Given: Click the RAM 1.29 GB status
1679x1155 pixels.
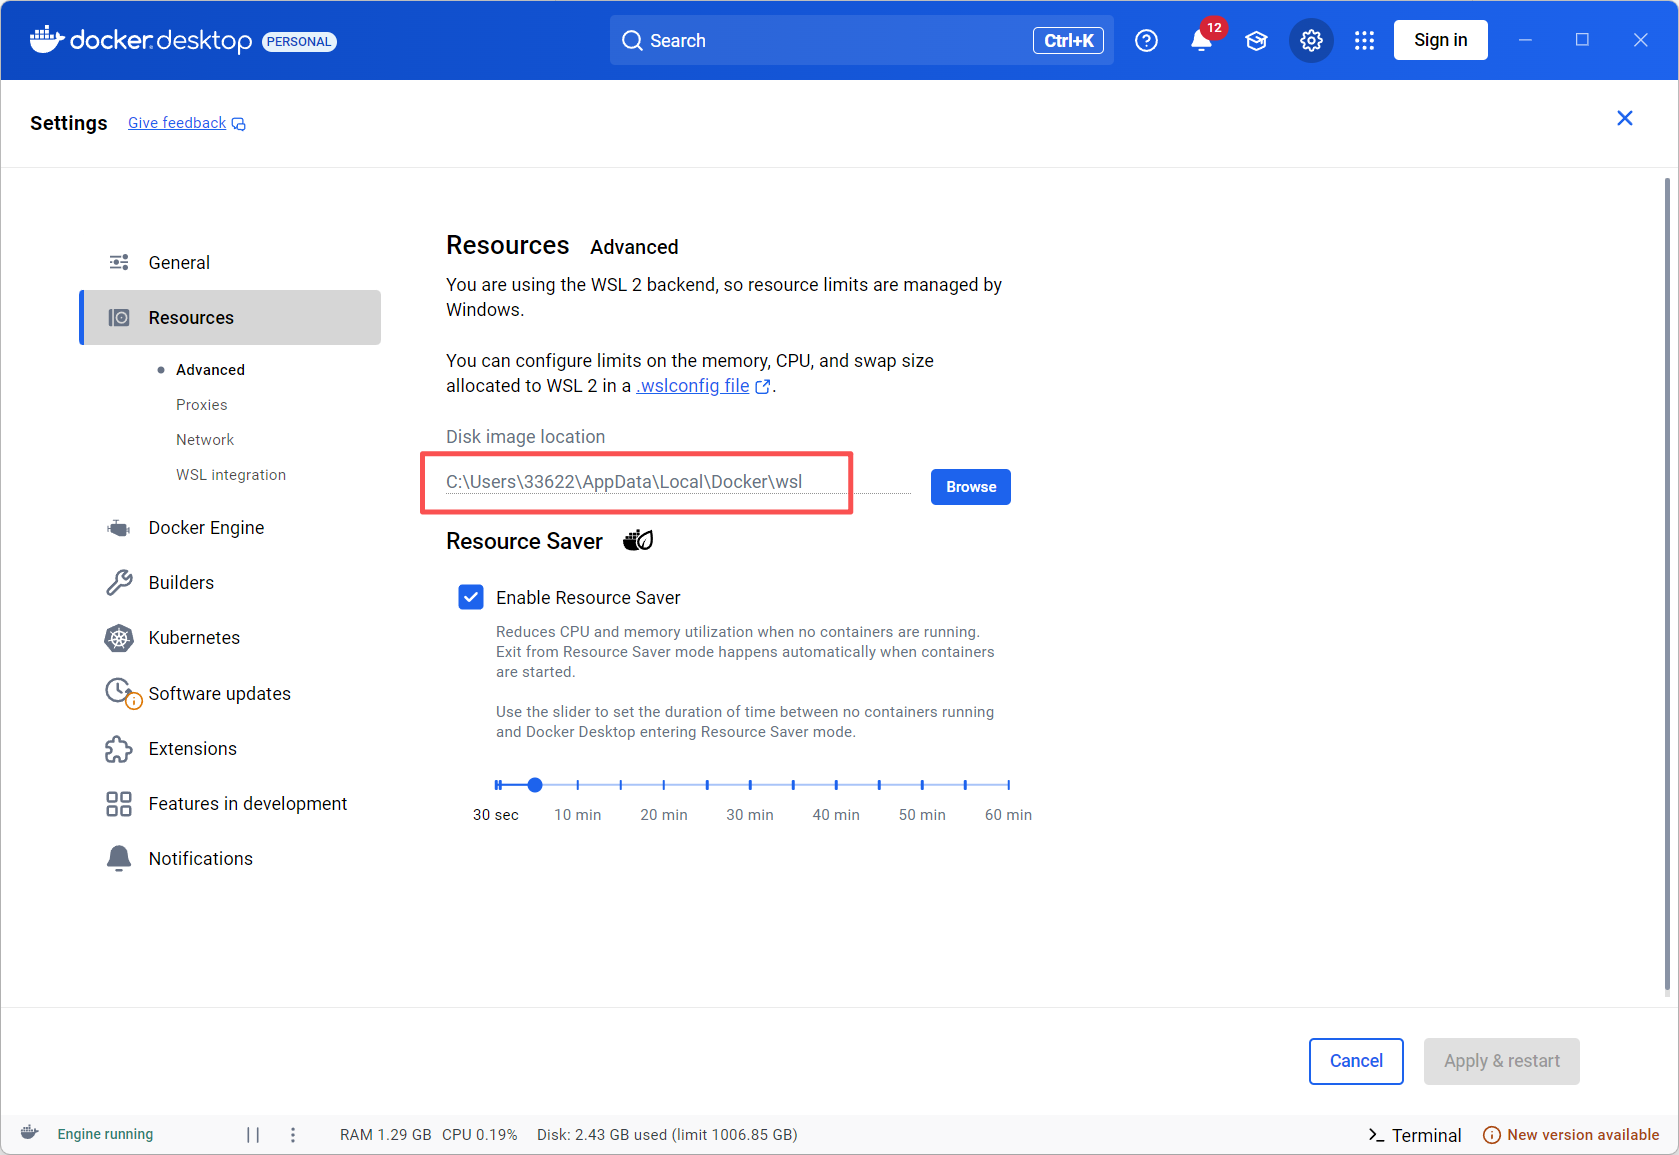Looking at the screenshot, I should point(385,1135).
